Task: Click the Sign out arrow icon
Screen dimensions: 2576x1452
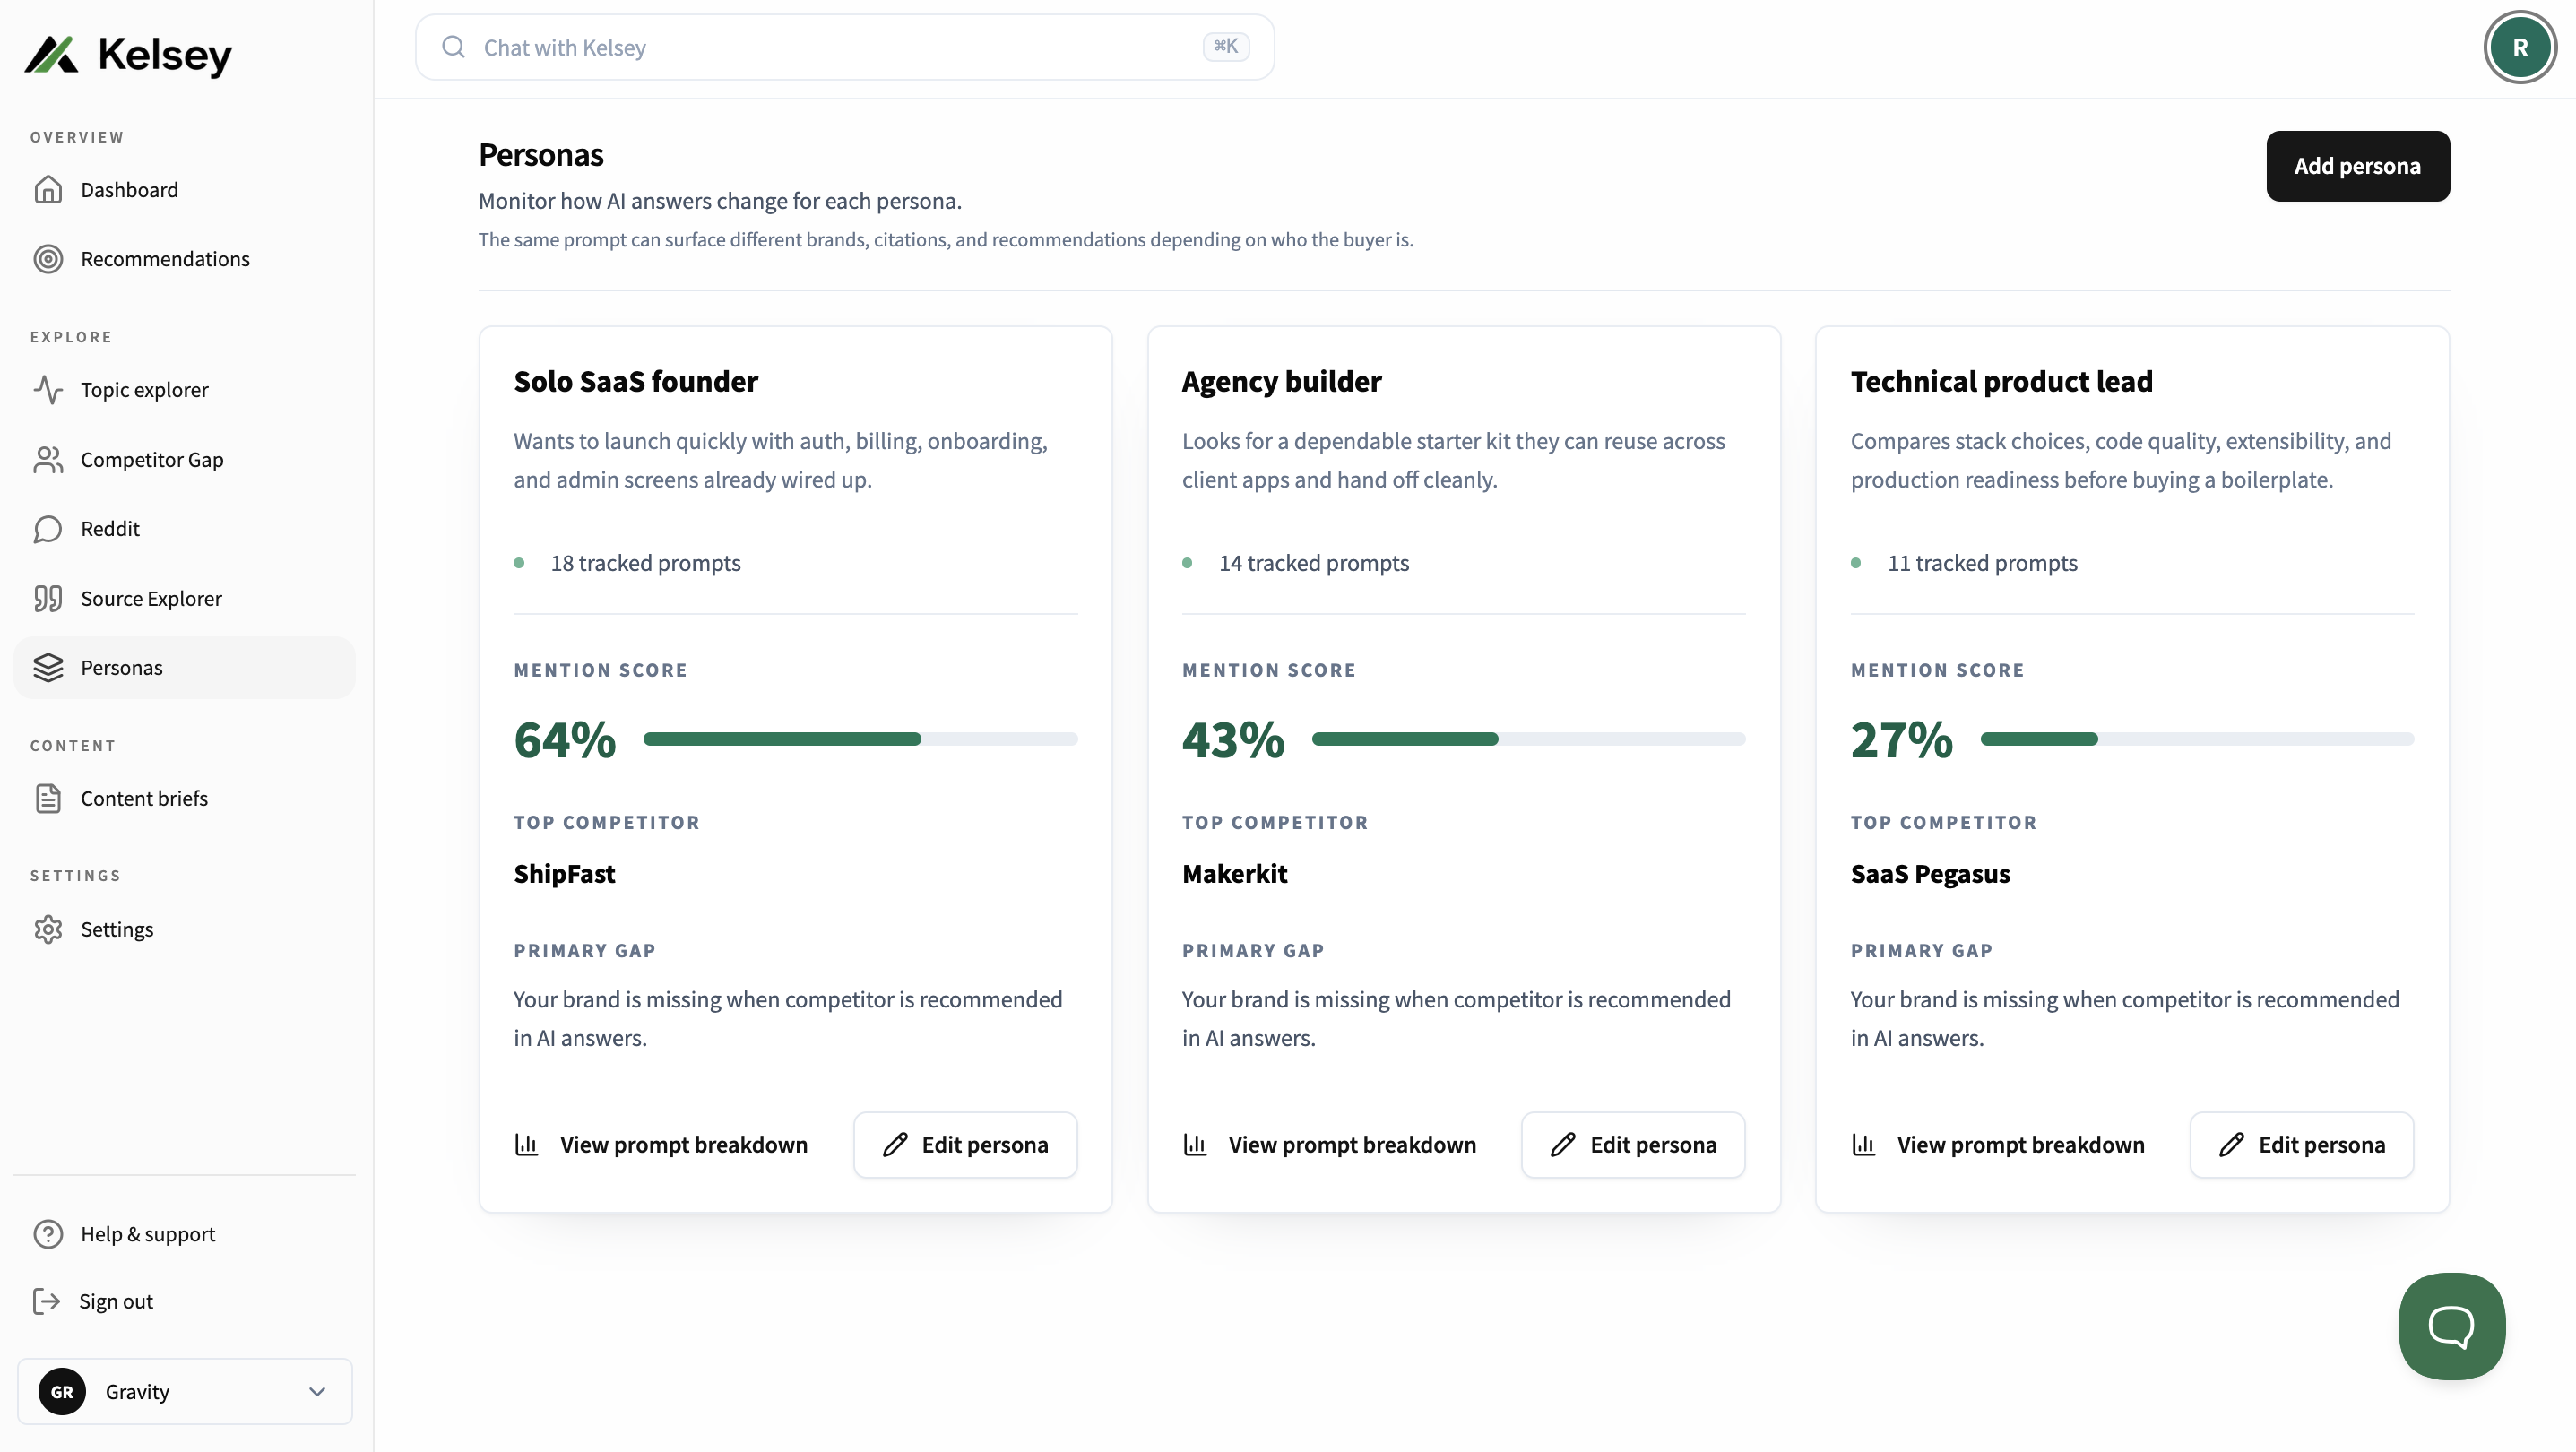Action: click(x=46, y=1301)
